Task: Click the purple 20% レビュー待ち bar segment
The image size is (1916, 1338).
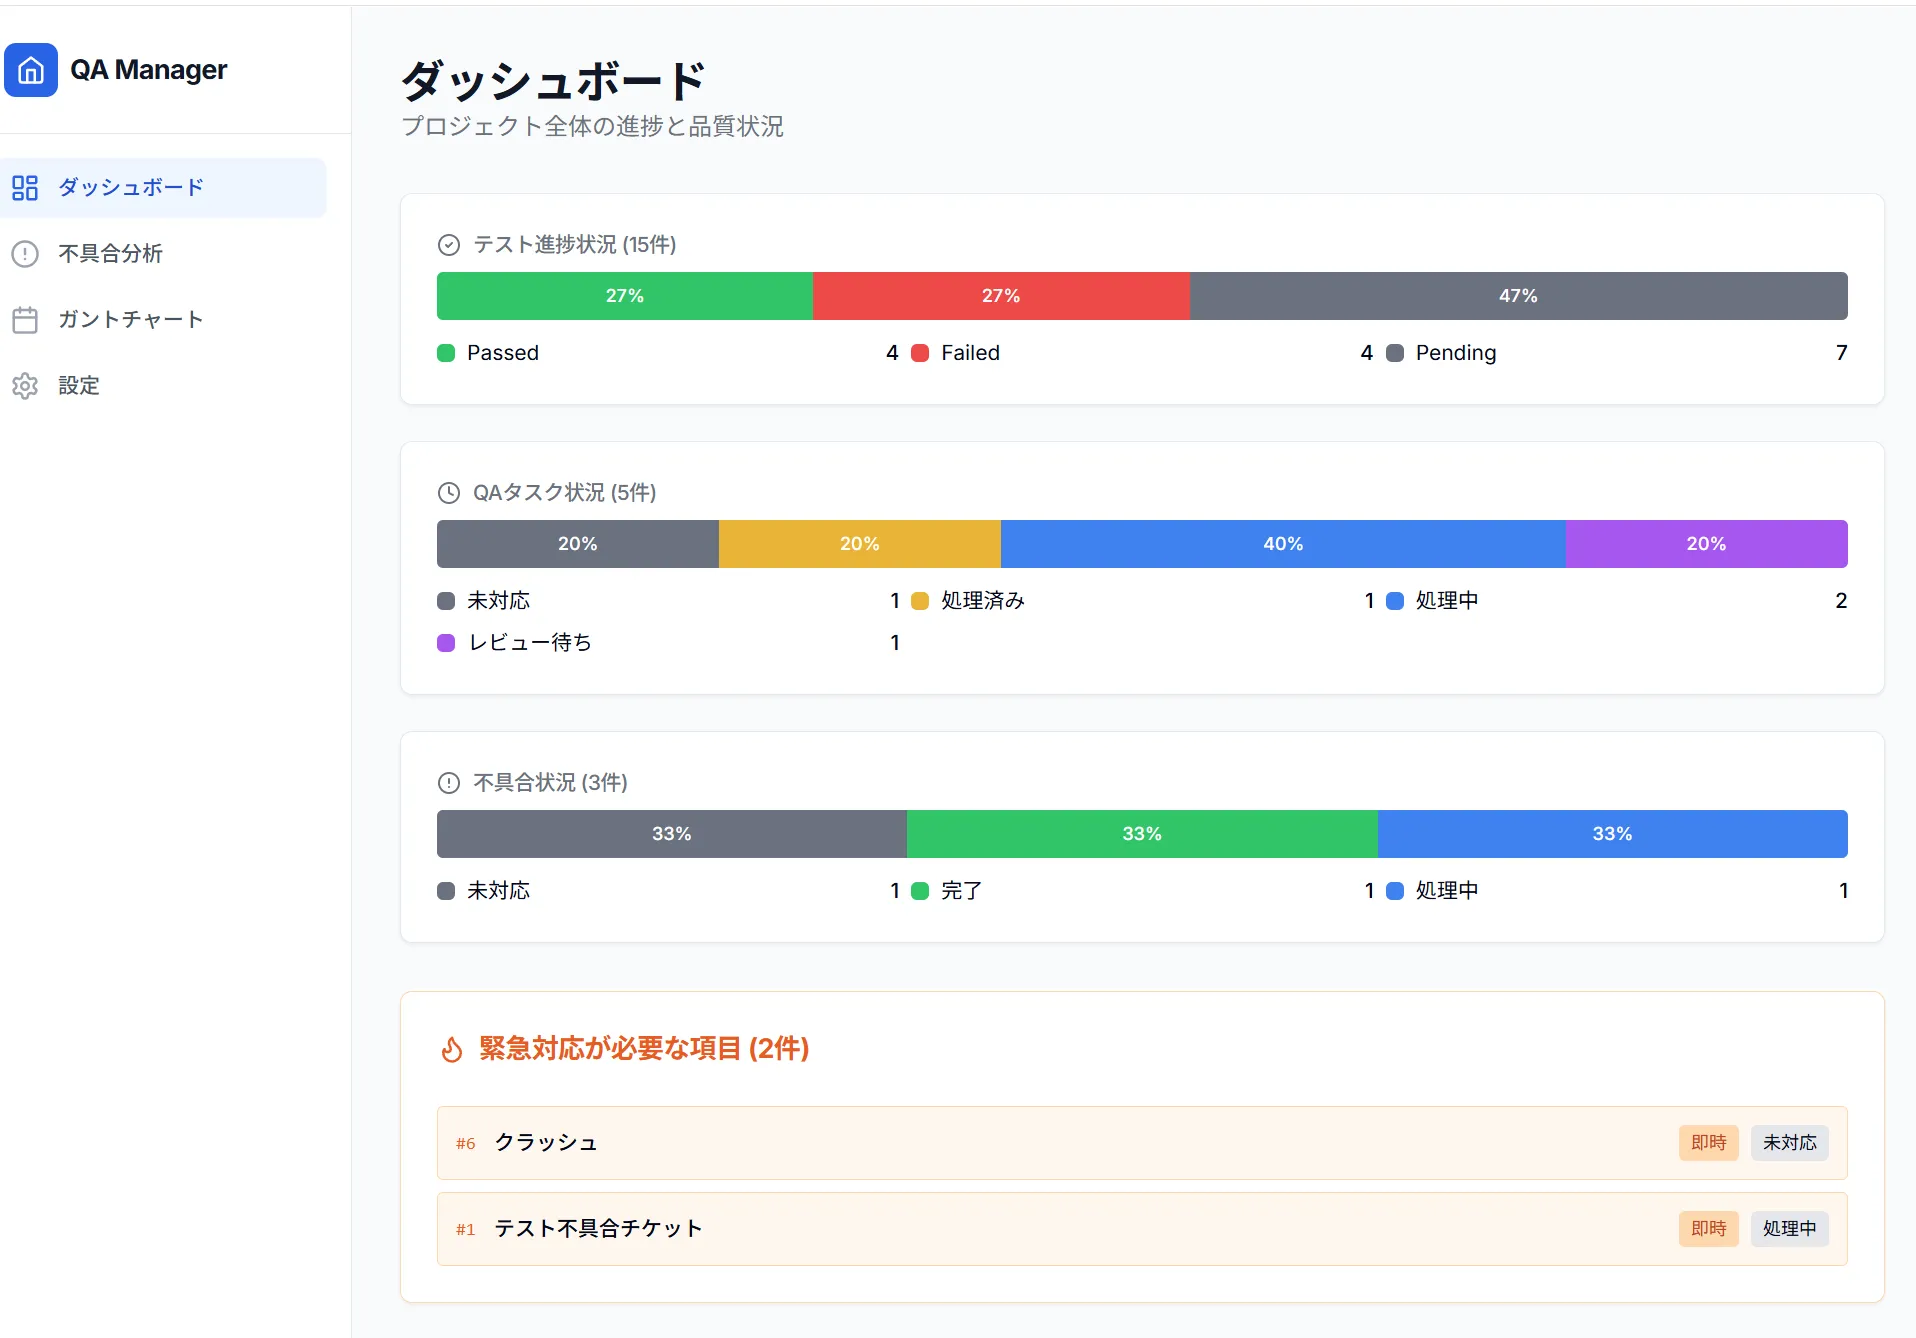Action: coord(1706,544)
